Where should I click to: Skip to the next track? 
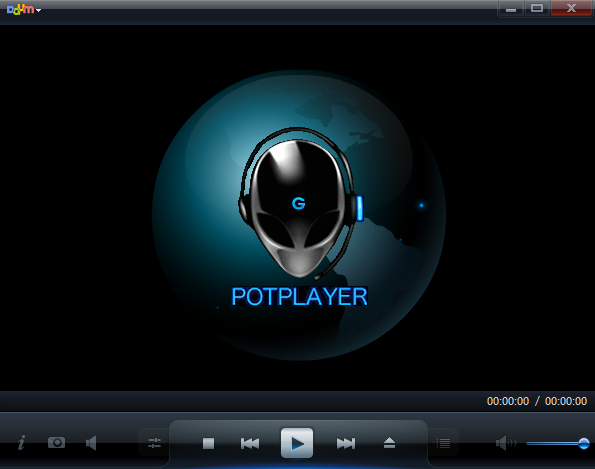(x=346, y=443)
